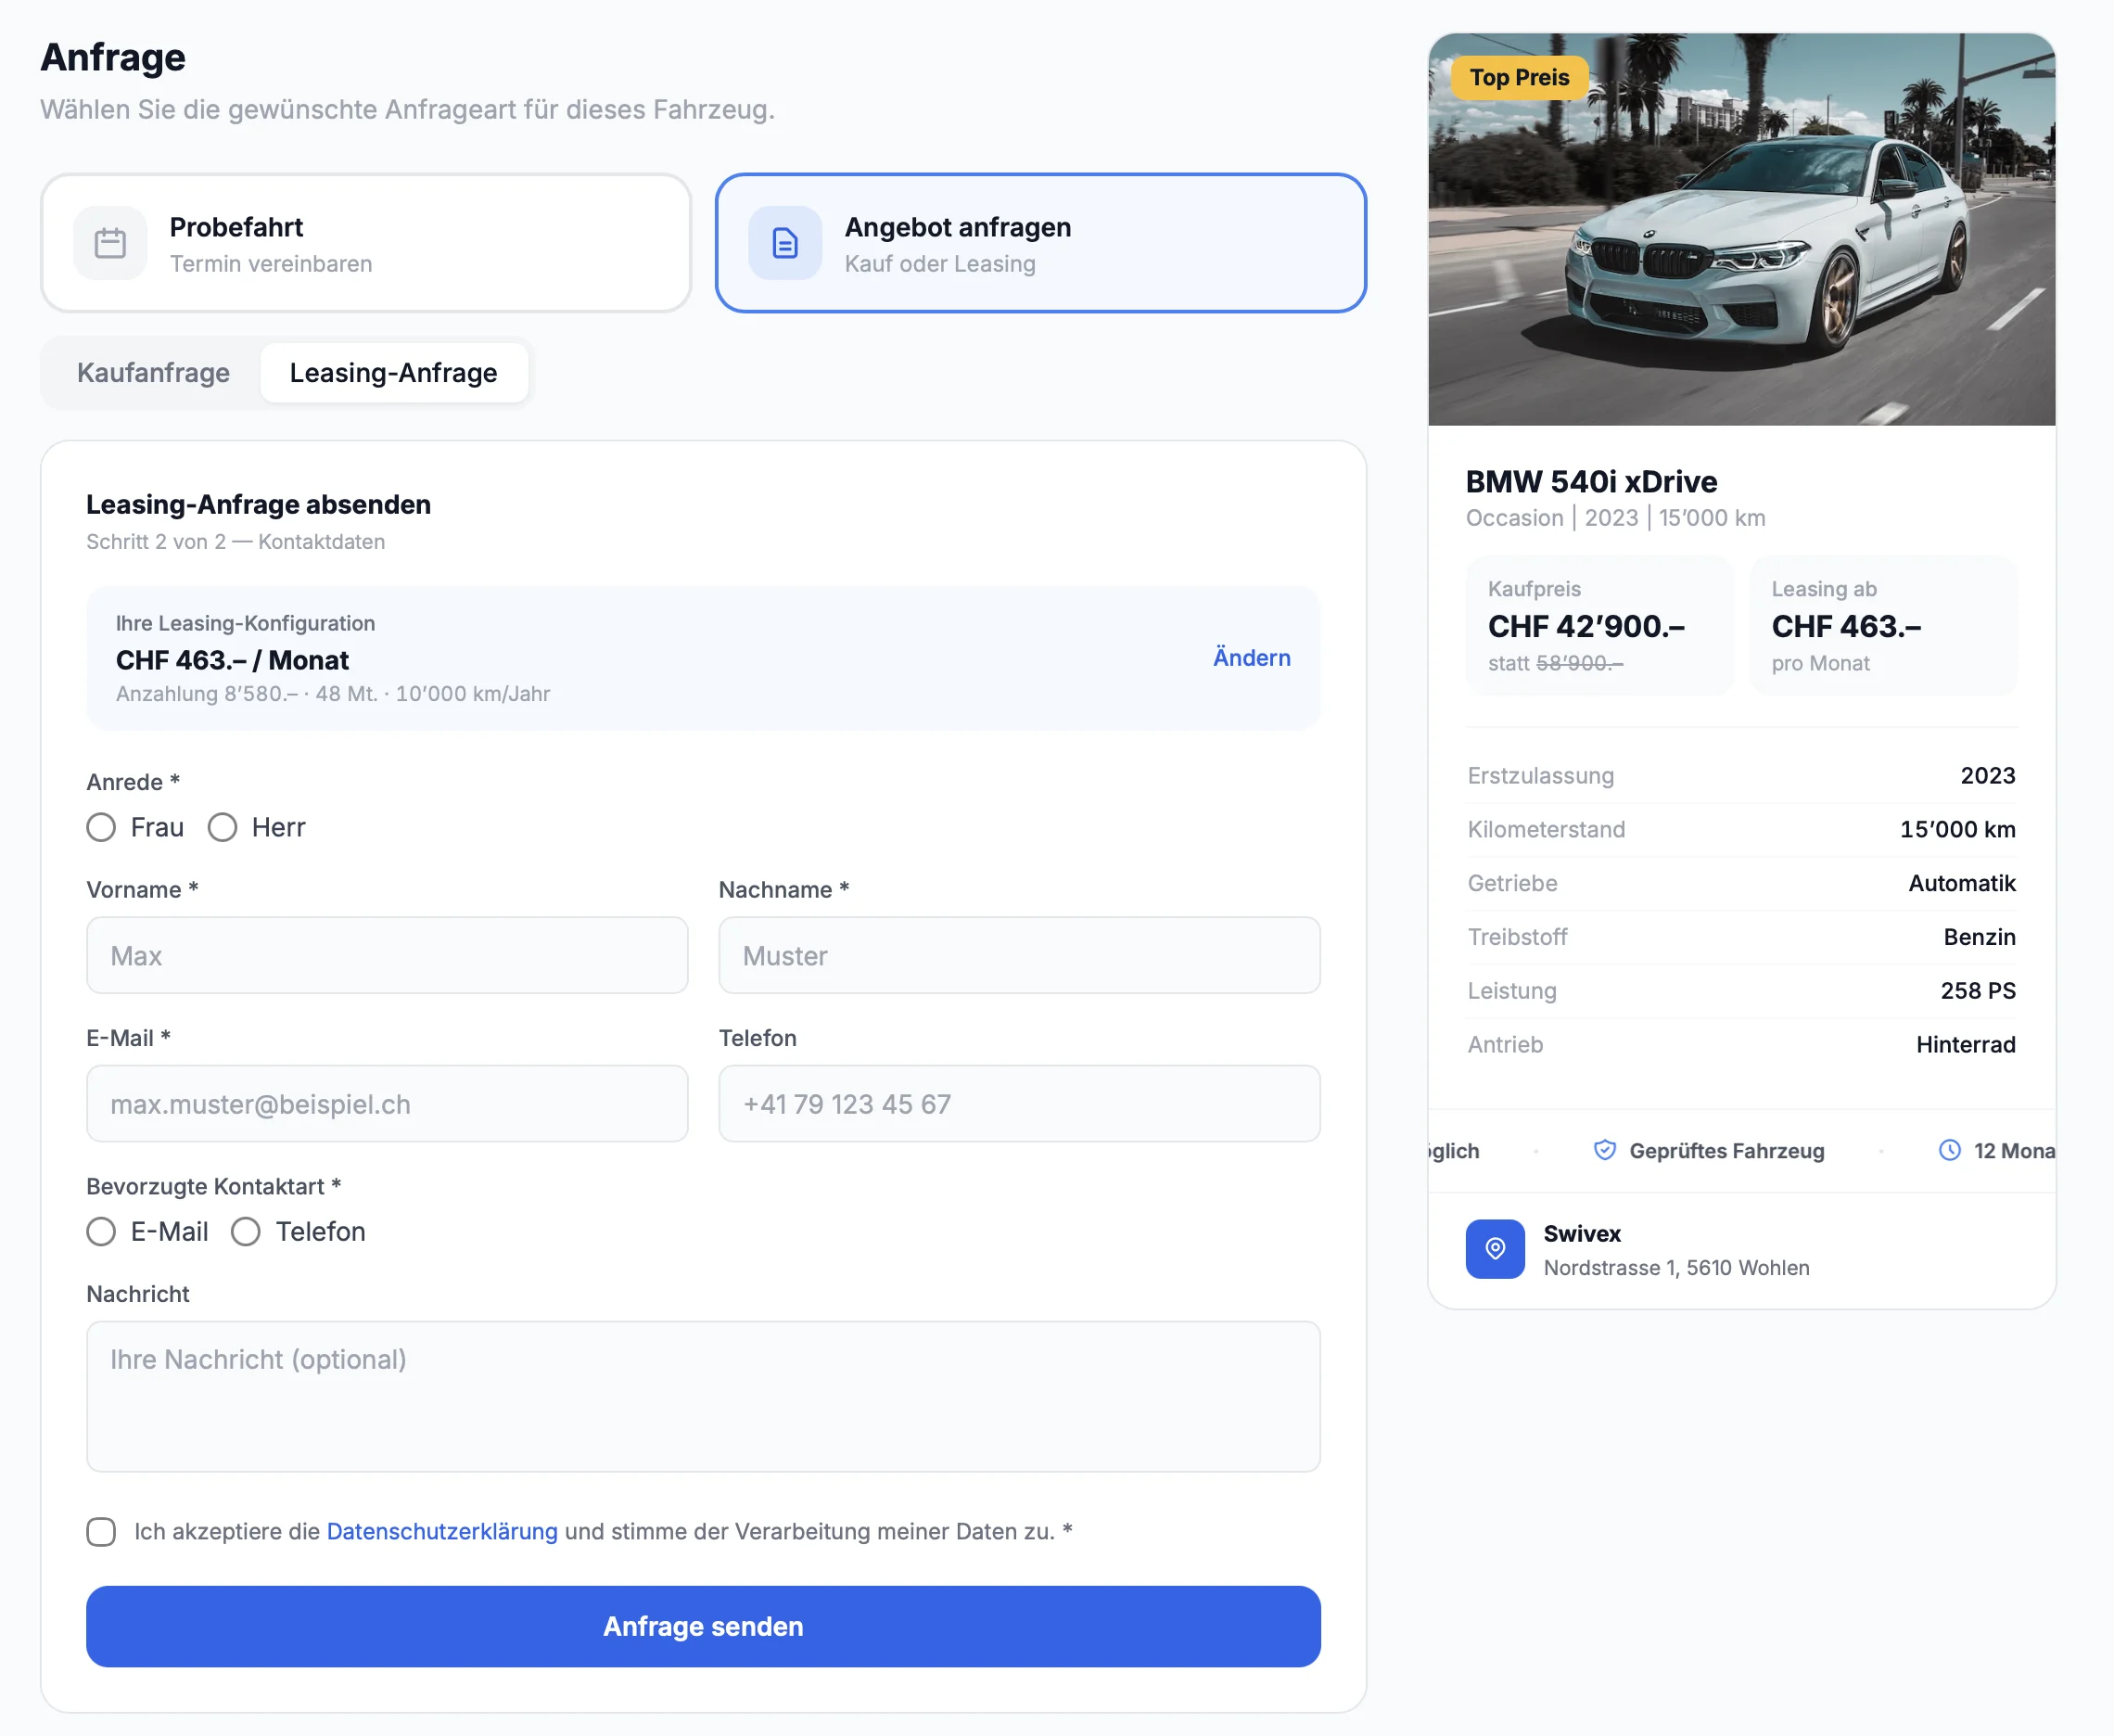Click the Nachricht text area
This screenshot has width=2114, height=1736.
coord(703,1395)
